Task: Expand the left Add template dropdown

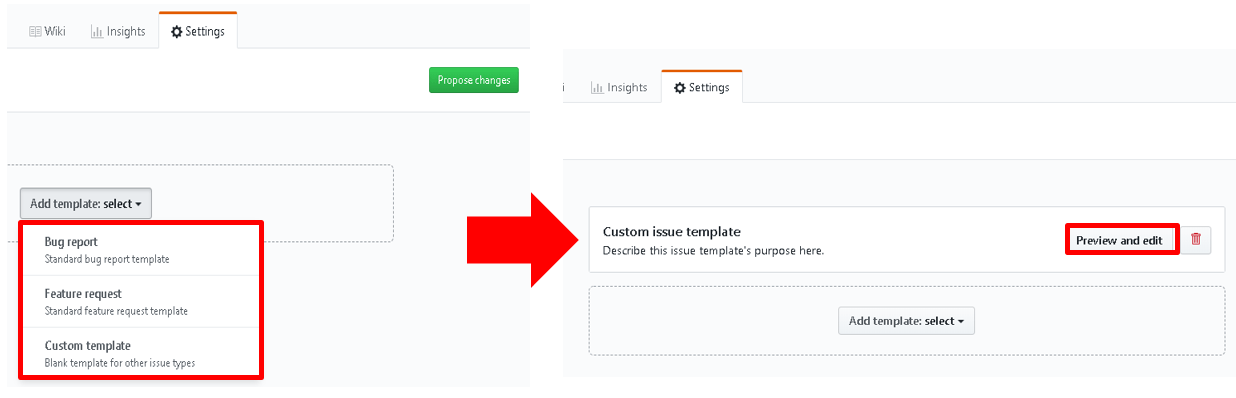Action: tap(85, 203)
